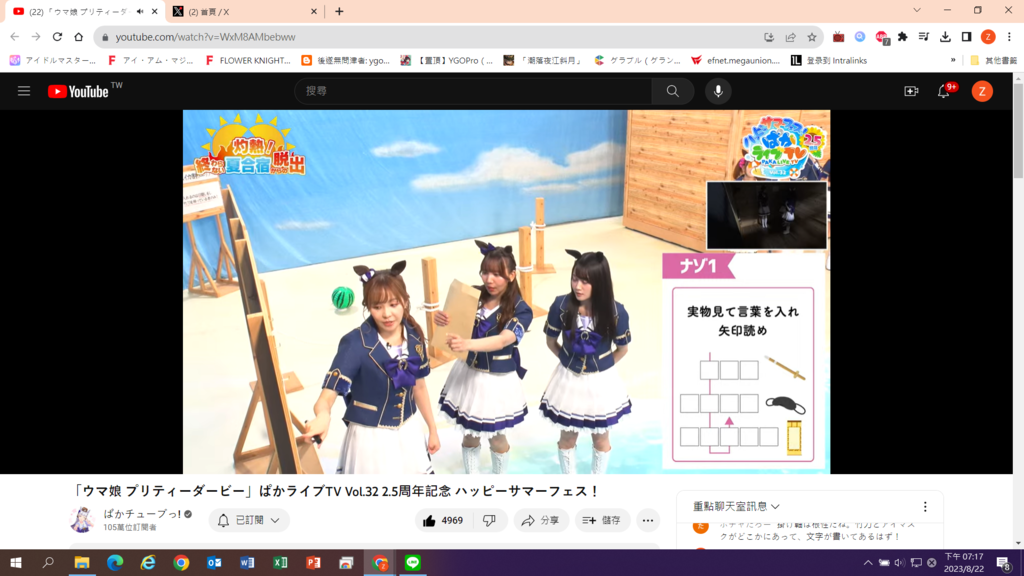
Task: Open the Windows notification center
Action: pos(1004,562)
